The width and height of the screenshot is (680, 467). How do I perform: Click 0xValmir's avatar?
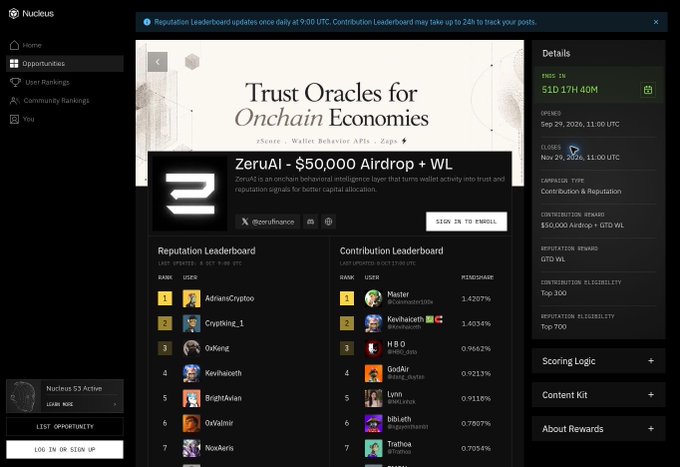pos(191,423)
